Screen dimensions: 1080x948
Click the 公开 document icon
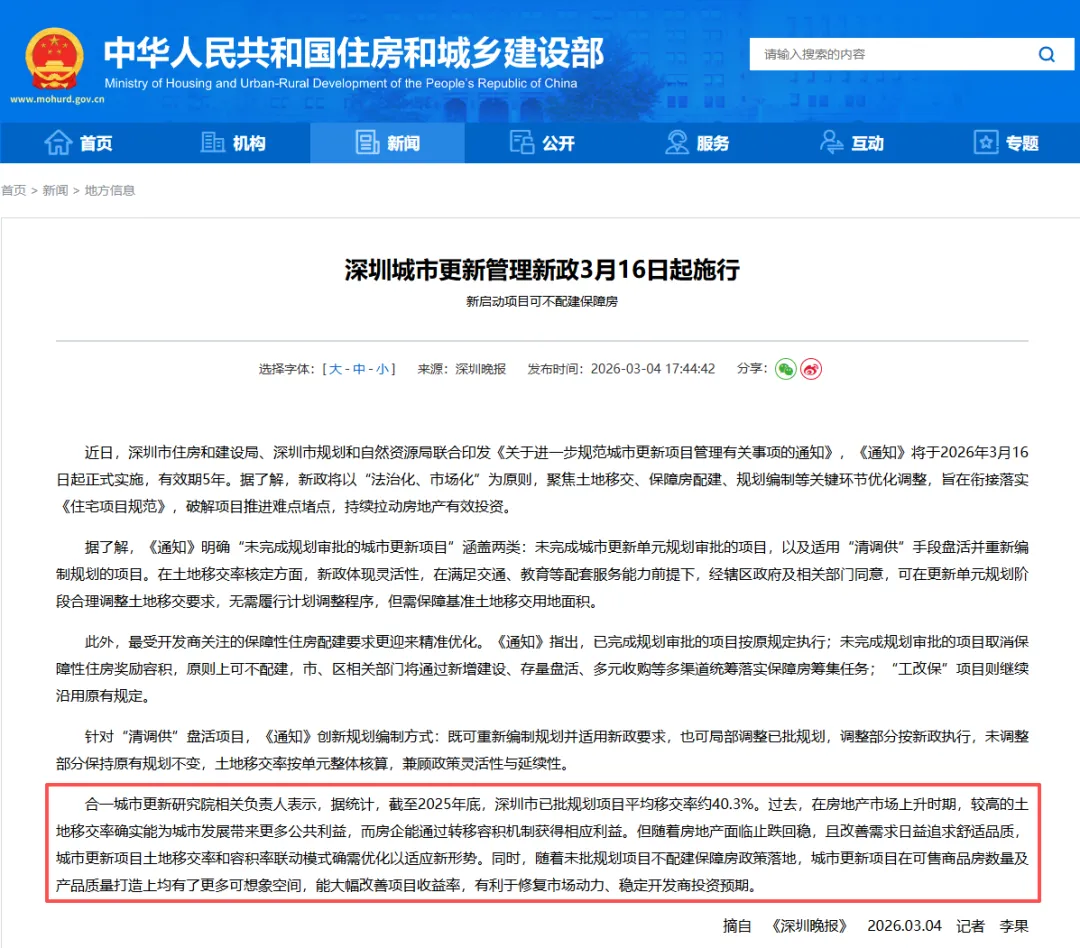(x=521, y=143)
